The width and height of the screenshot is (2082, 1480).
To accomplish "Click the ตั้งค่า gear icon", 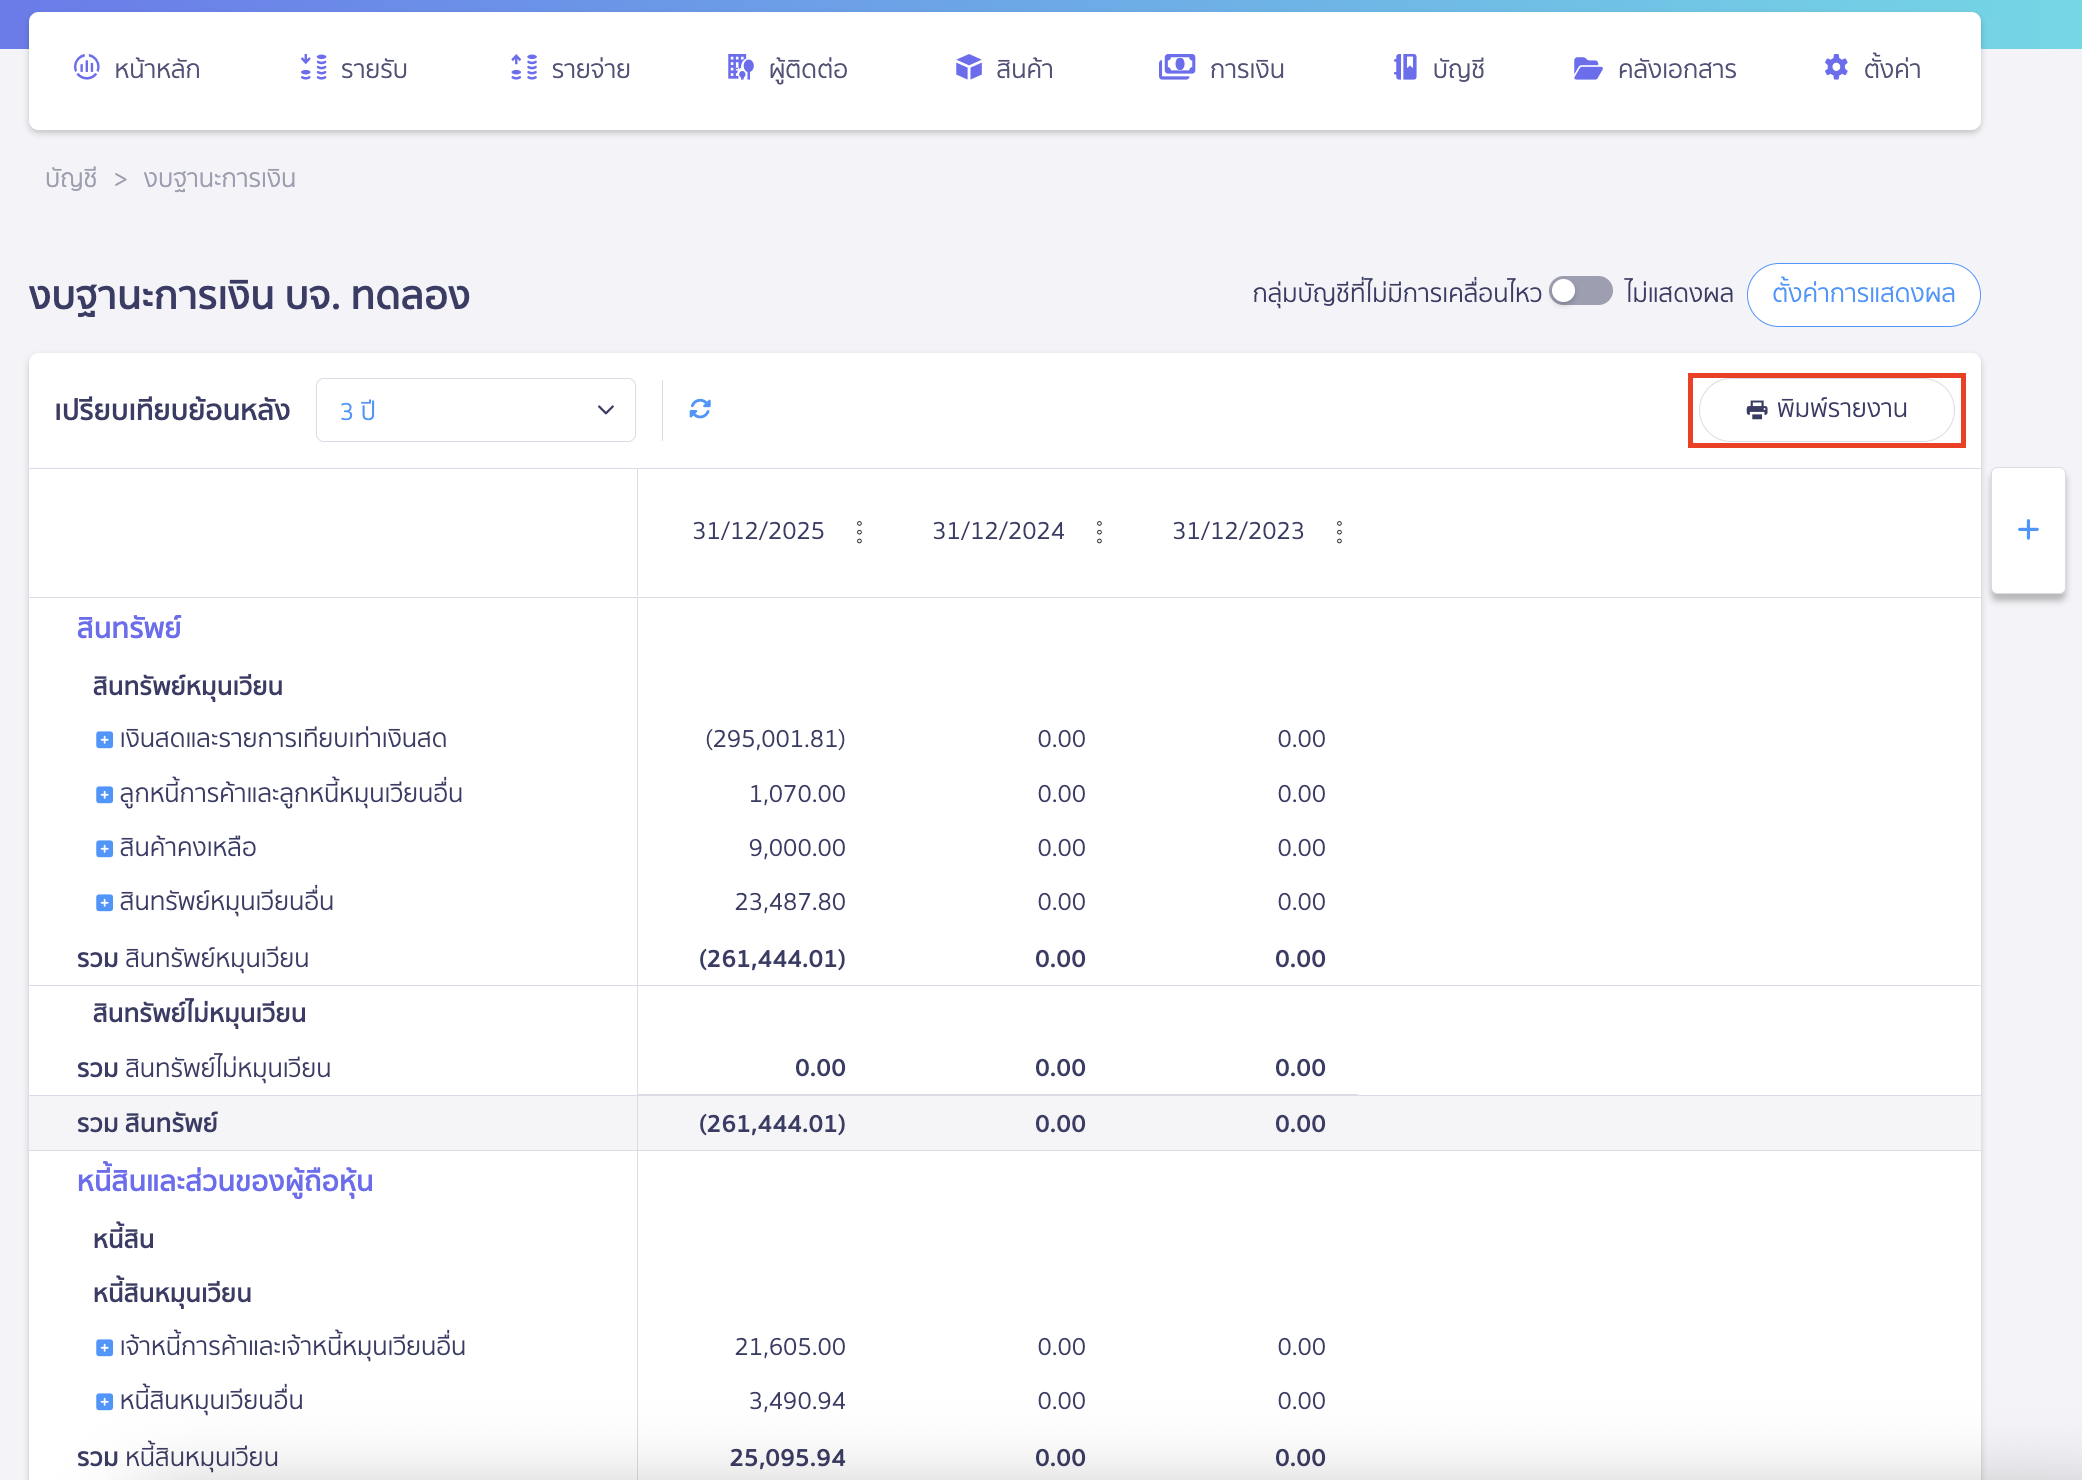I will [1836, 68].
